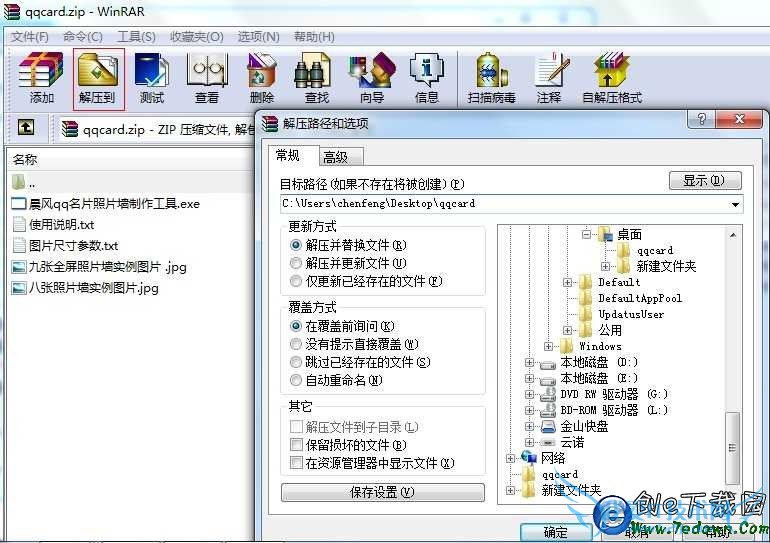Screen dimensions: 770x543
Task: Select 没有提示直接覆盖 radio option
Action: (296, 344)
